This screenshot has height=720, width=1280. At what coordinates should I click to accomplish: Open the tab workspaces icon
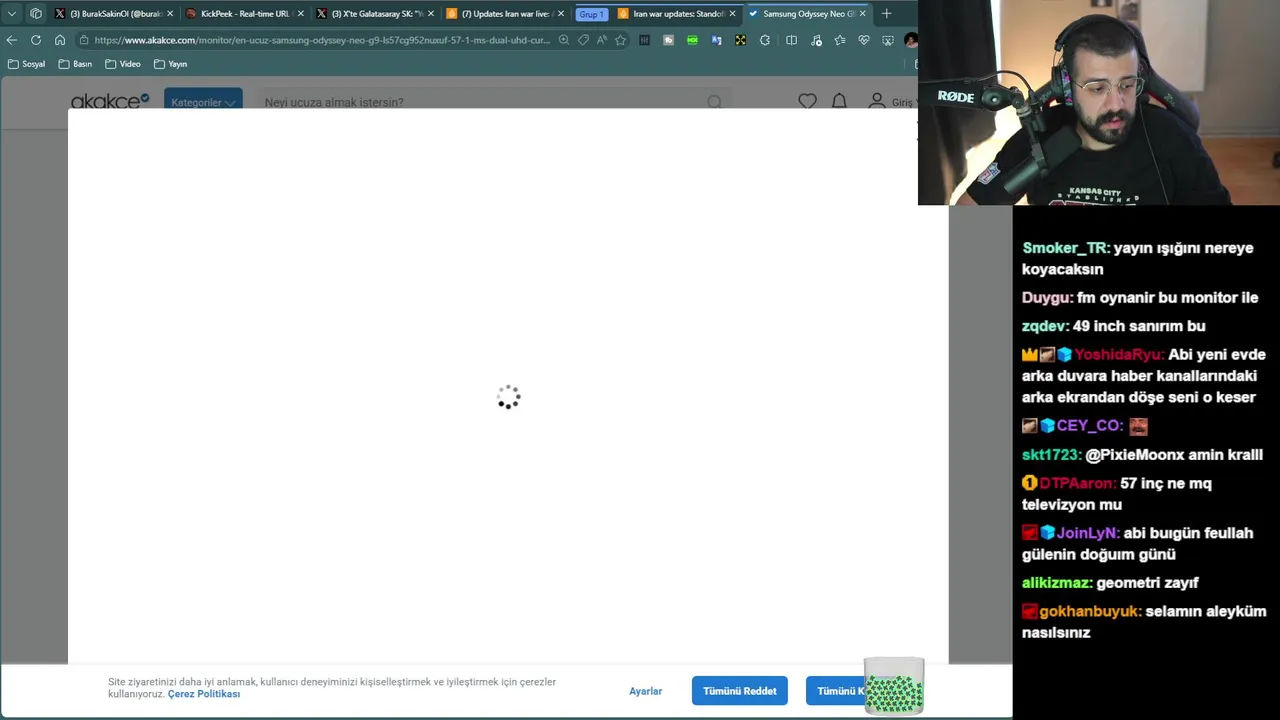(36, 14)
